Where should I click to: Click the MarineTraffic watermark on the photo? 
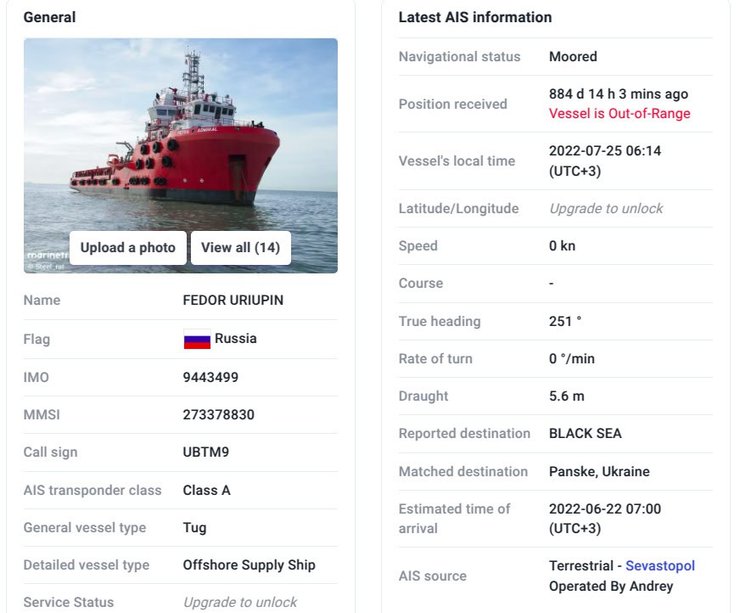point(46,255)
